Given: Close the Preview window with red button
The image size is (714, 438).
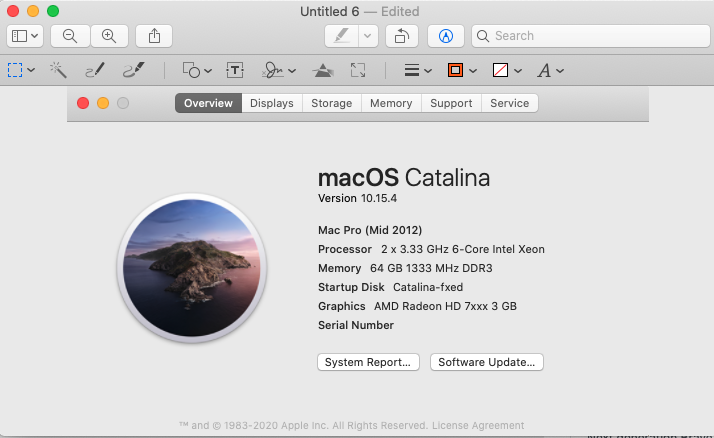Looking at the screenshot, I should (x=13, y=11).
